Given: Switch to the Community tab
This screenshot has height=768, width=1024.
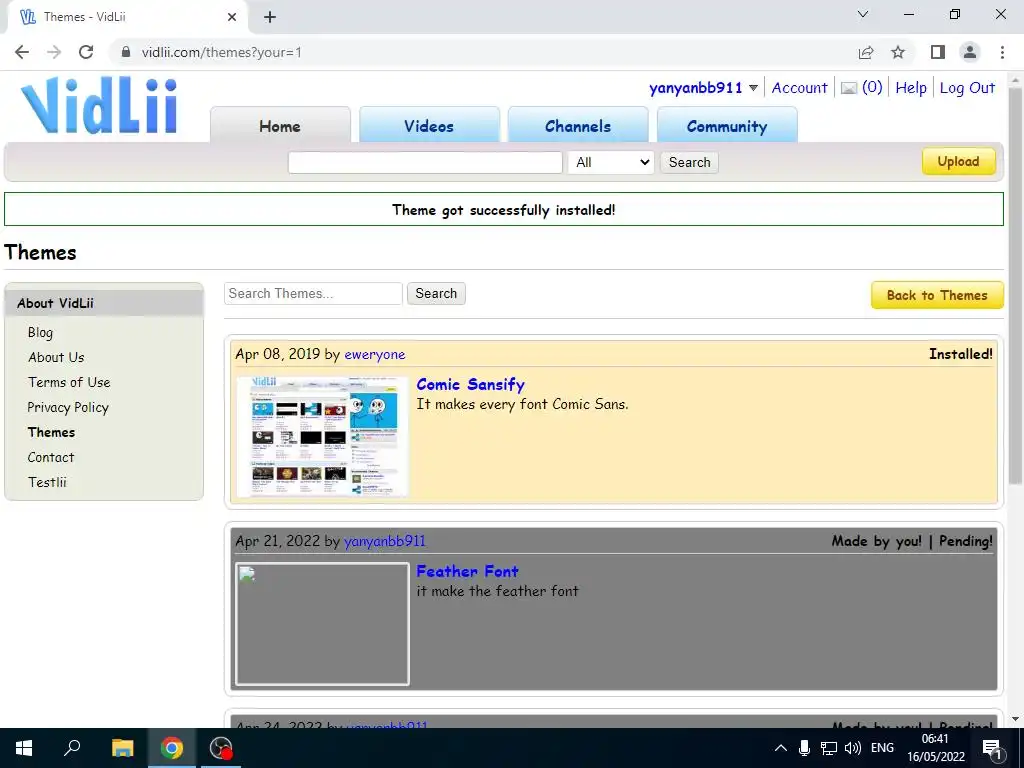Looking at the screenshot, I should coord(727,125).
